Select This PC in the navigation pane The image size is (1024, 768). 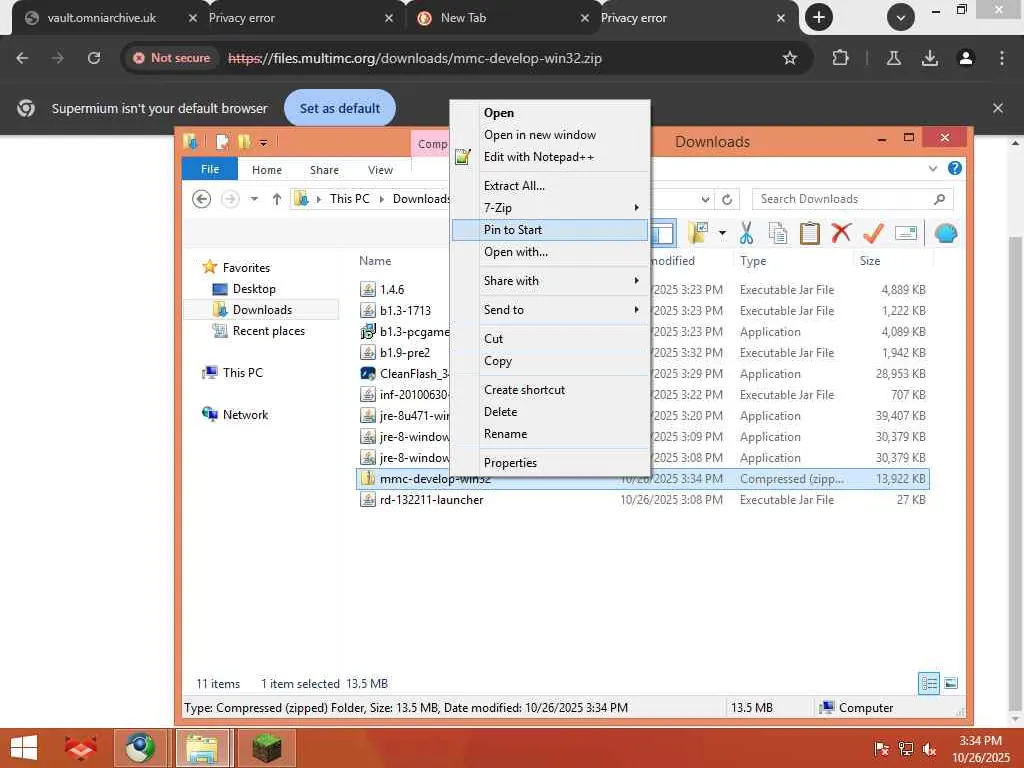click(242, 373)
